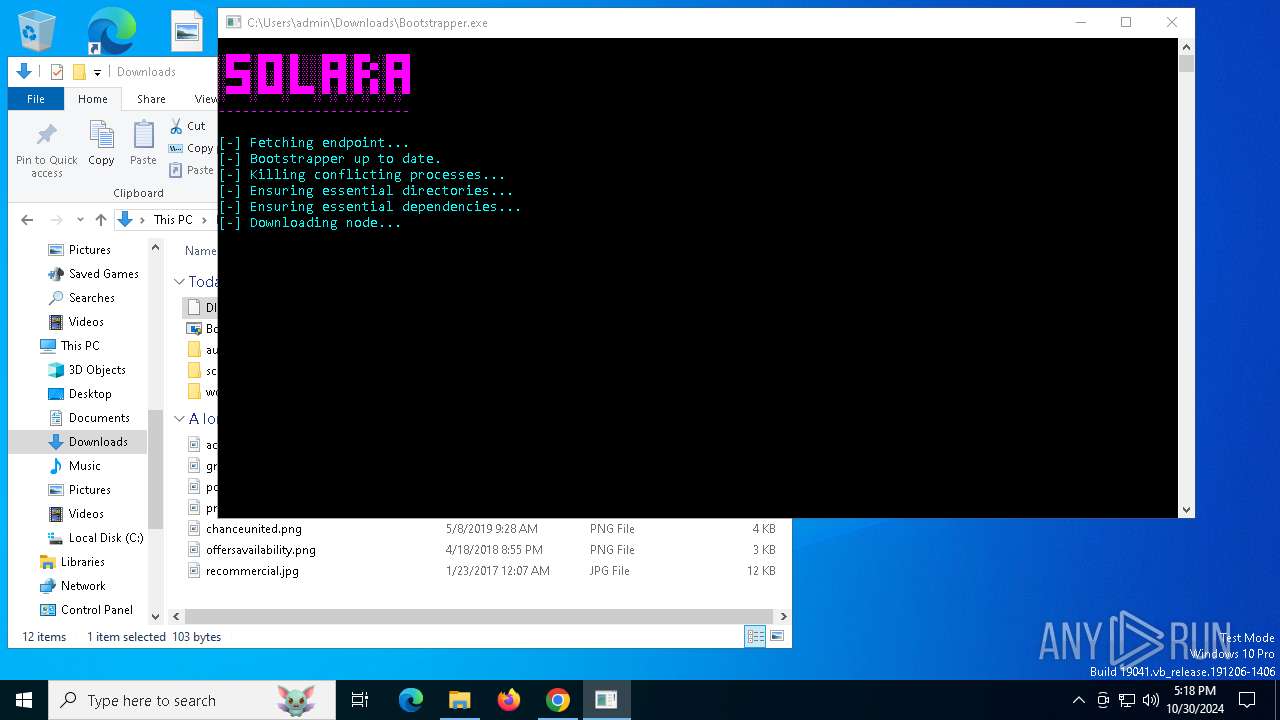Launch Edge from the taskbar
Viewport: 1280px width, 720px height.
pyautogui.click(x=411, y=700)
